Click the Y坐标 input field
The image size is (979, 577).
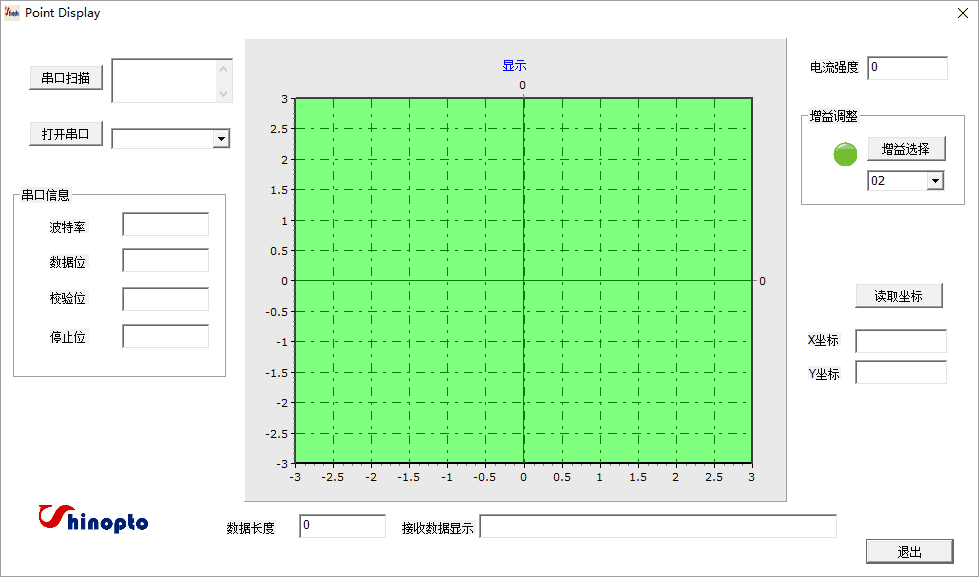click(901, 372)
